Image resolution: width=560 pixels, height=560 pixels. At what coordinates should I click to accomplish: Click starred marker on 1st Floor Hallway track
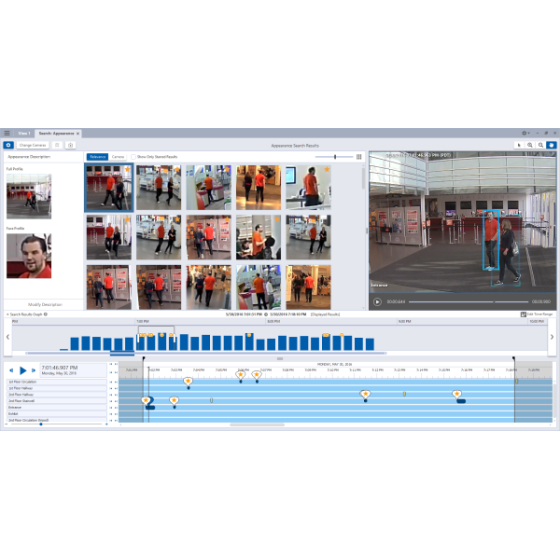click(188, 381)
